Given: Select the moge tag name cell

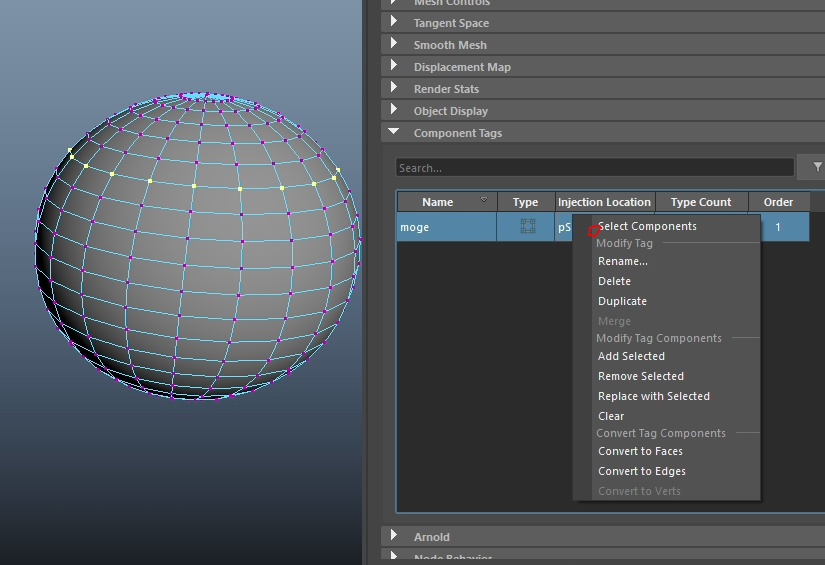Looking at the screenshot, I should (x=447, y=227).
